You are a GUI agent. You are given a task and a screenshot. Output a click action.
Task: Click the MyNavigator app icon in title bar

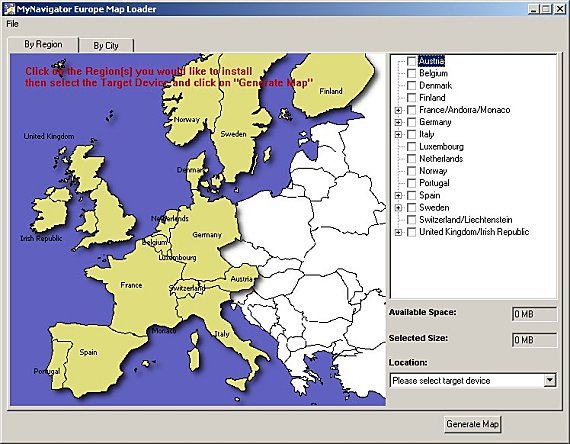pyautogui.click(x=9, y=9)
